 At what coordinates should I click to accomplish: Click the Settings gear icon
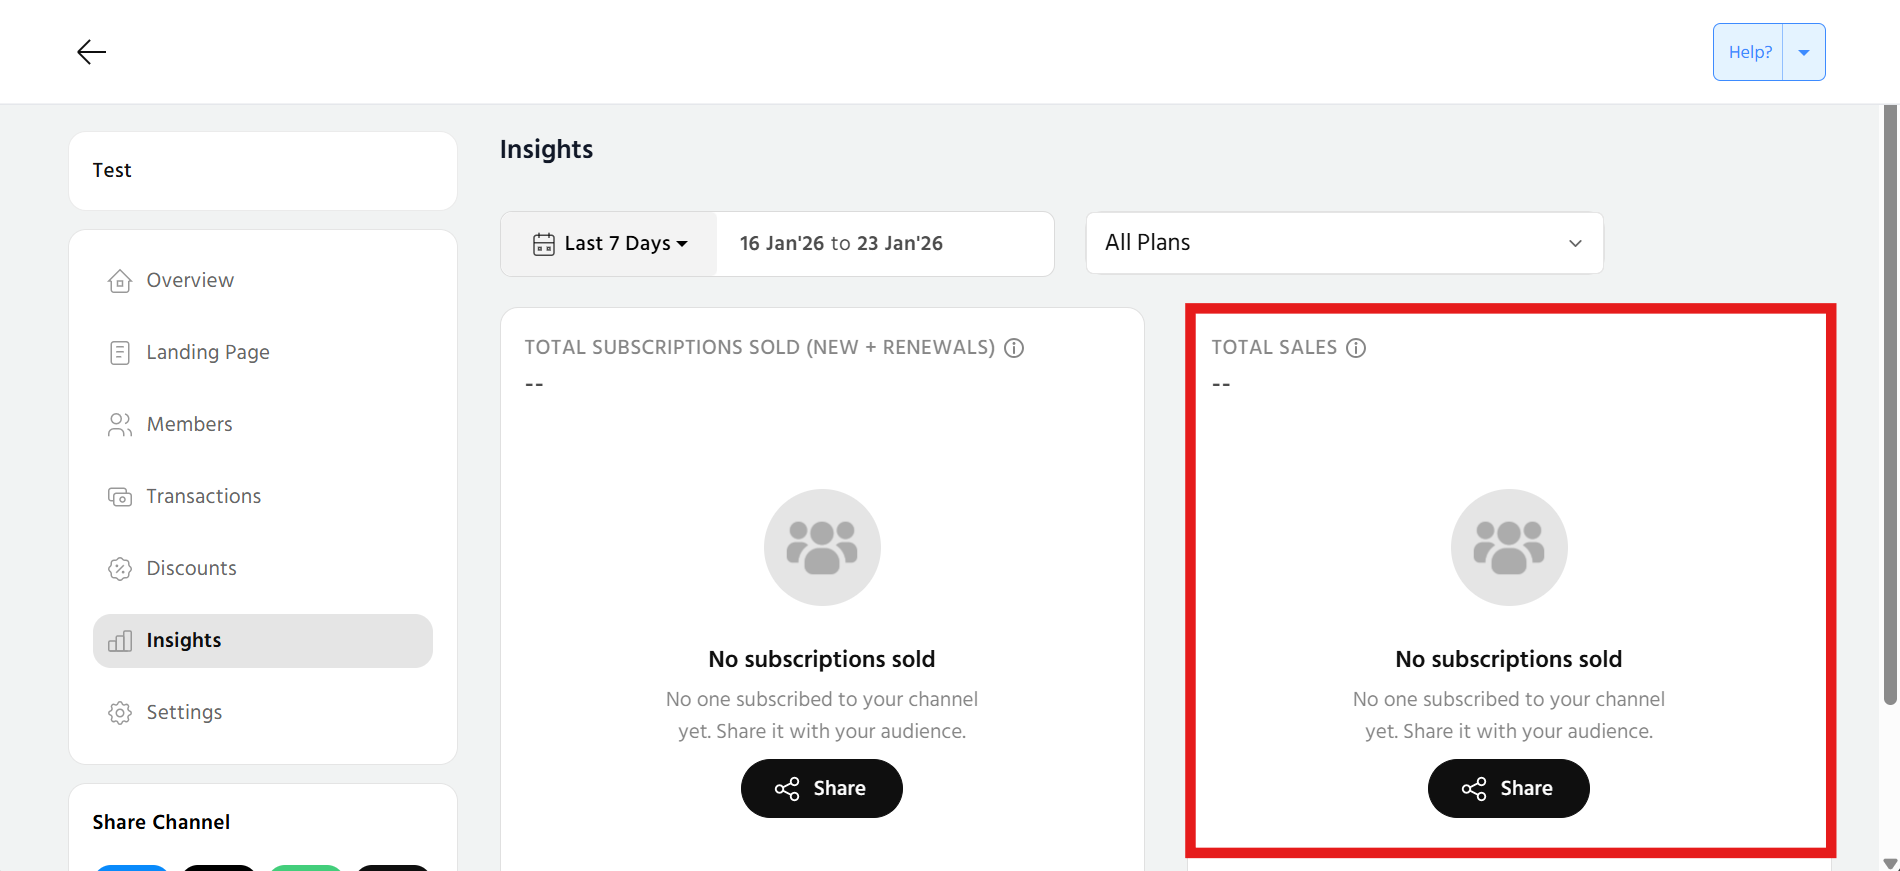(120, 713)
